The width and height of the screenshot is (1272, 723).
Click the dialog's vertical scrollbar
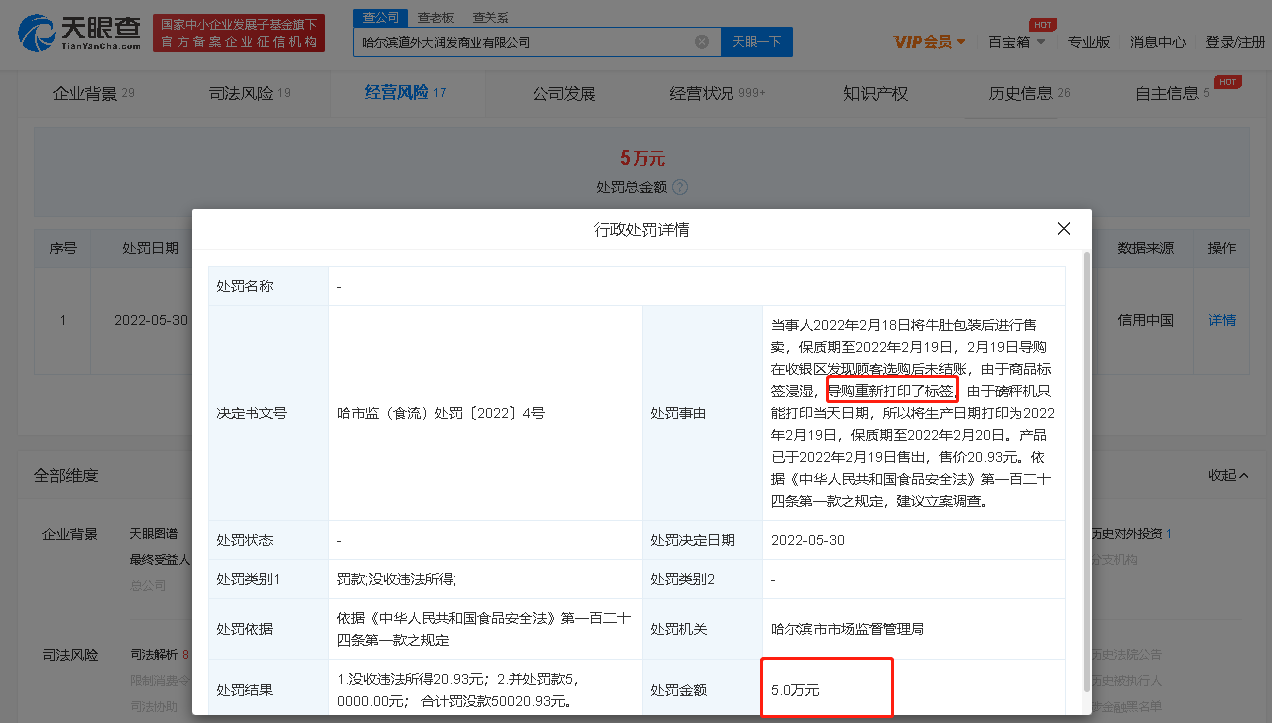[x=1087, y=450]
